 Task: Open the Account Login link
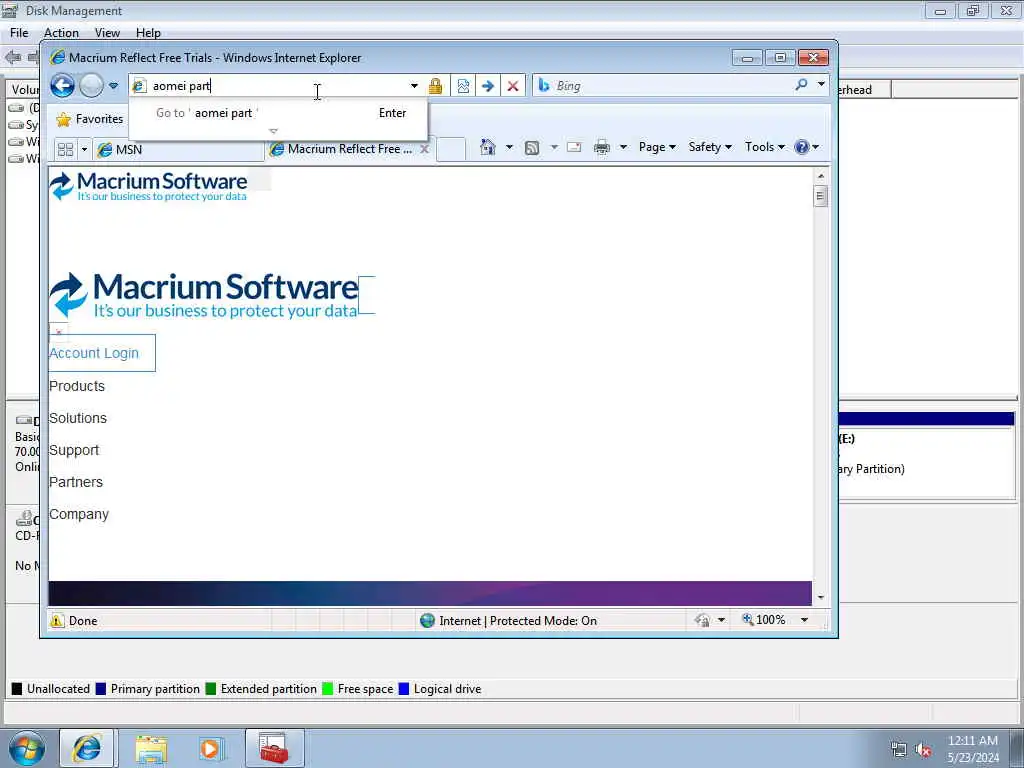click(94, 353)
